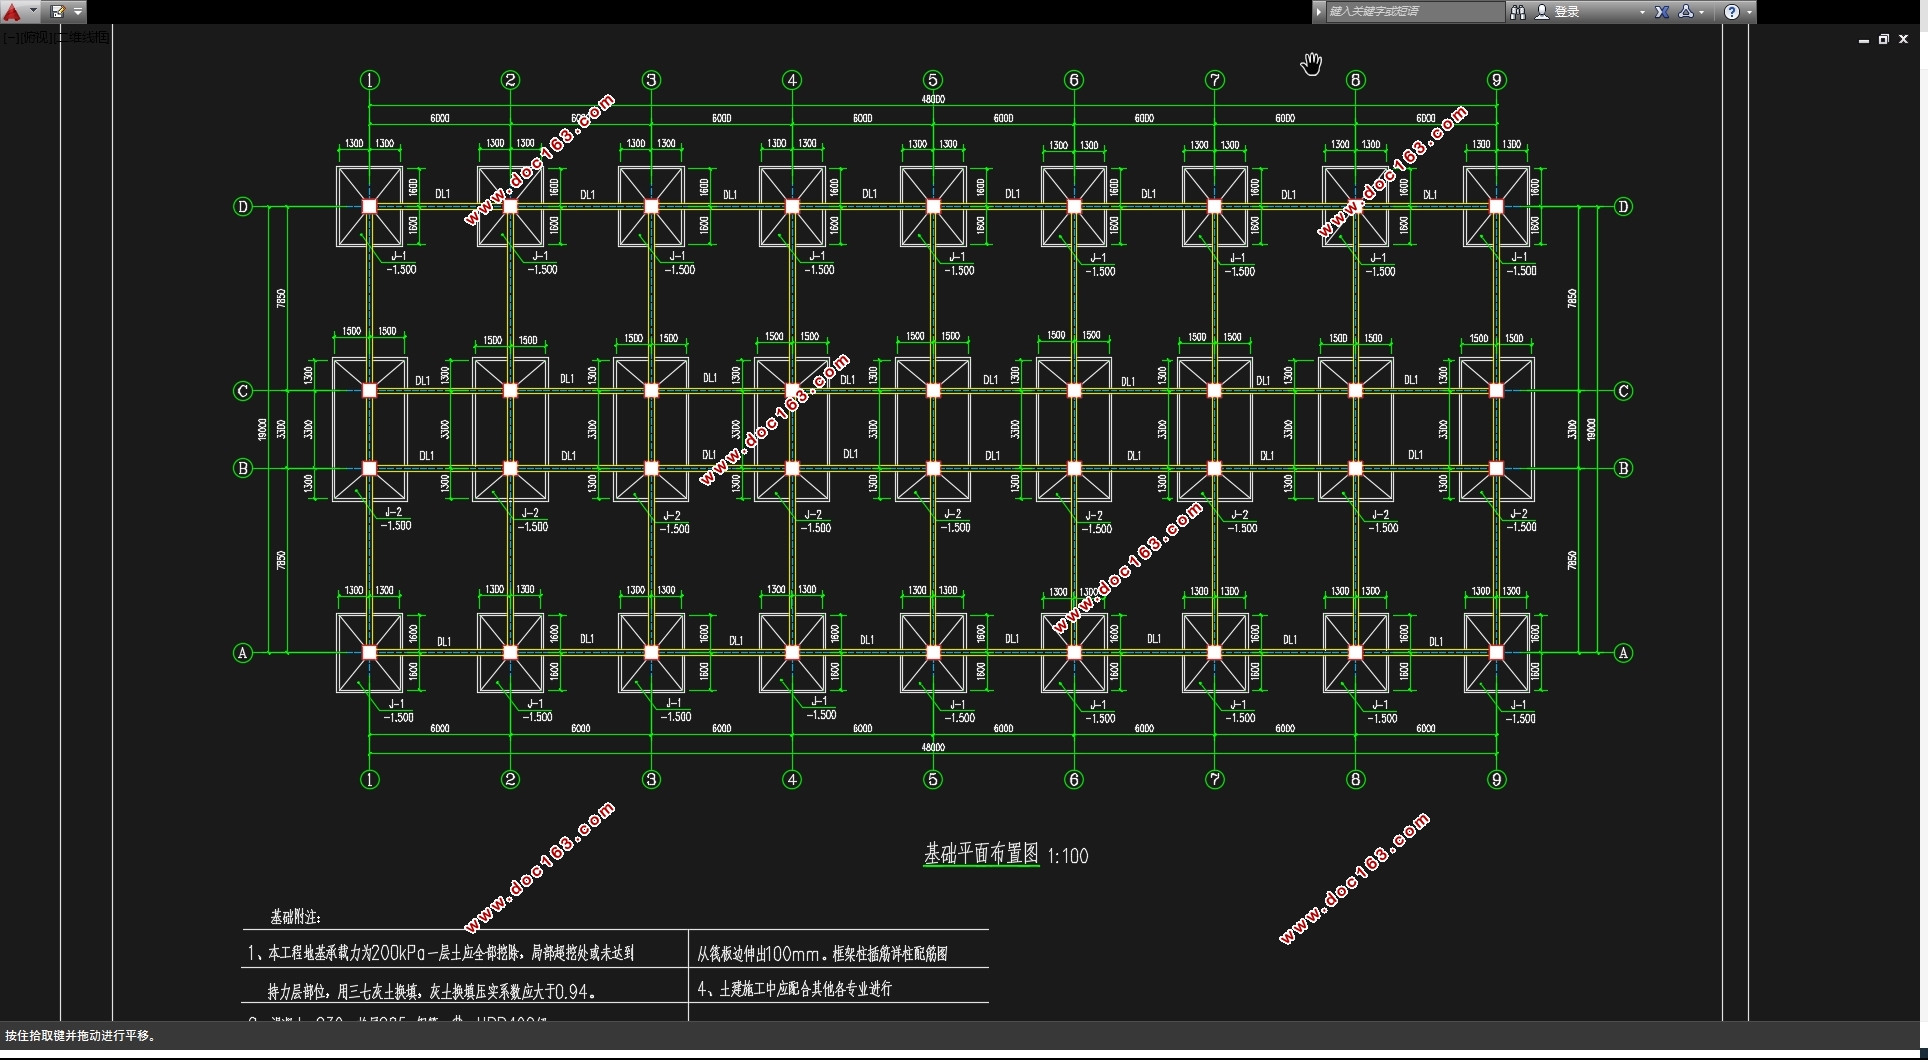This screenshot has width=1928, height=1060.
Task: Click the binoculars search icon
Action: [x=1518, y=12]
